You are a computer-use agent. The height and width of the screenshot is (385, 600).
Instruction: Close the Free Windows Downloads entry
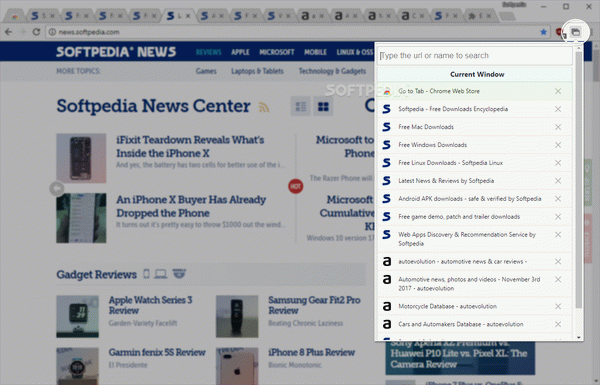tap(558, 145)
